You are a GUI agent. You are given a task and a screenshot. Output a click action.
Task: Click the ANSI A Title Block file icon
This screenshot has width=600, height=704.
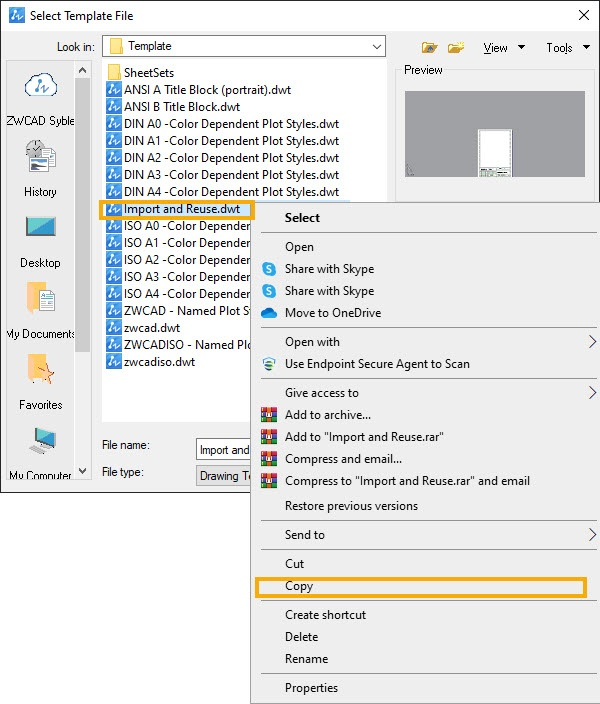point(114,89)
